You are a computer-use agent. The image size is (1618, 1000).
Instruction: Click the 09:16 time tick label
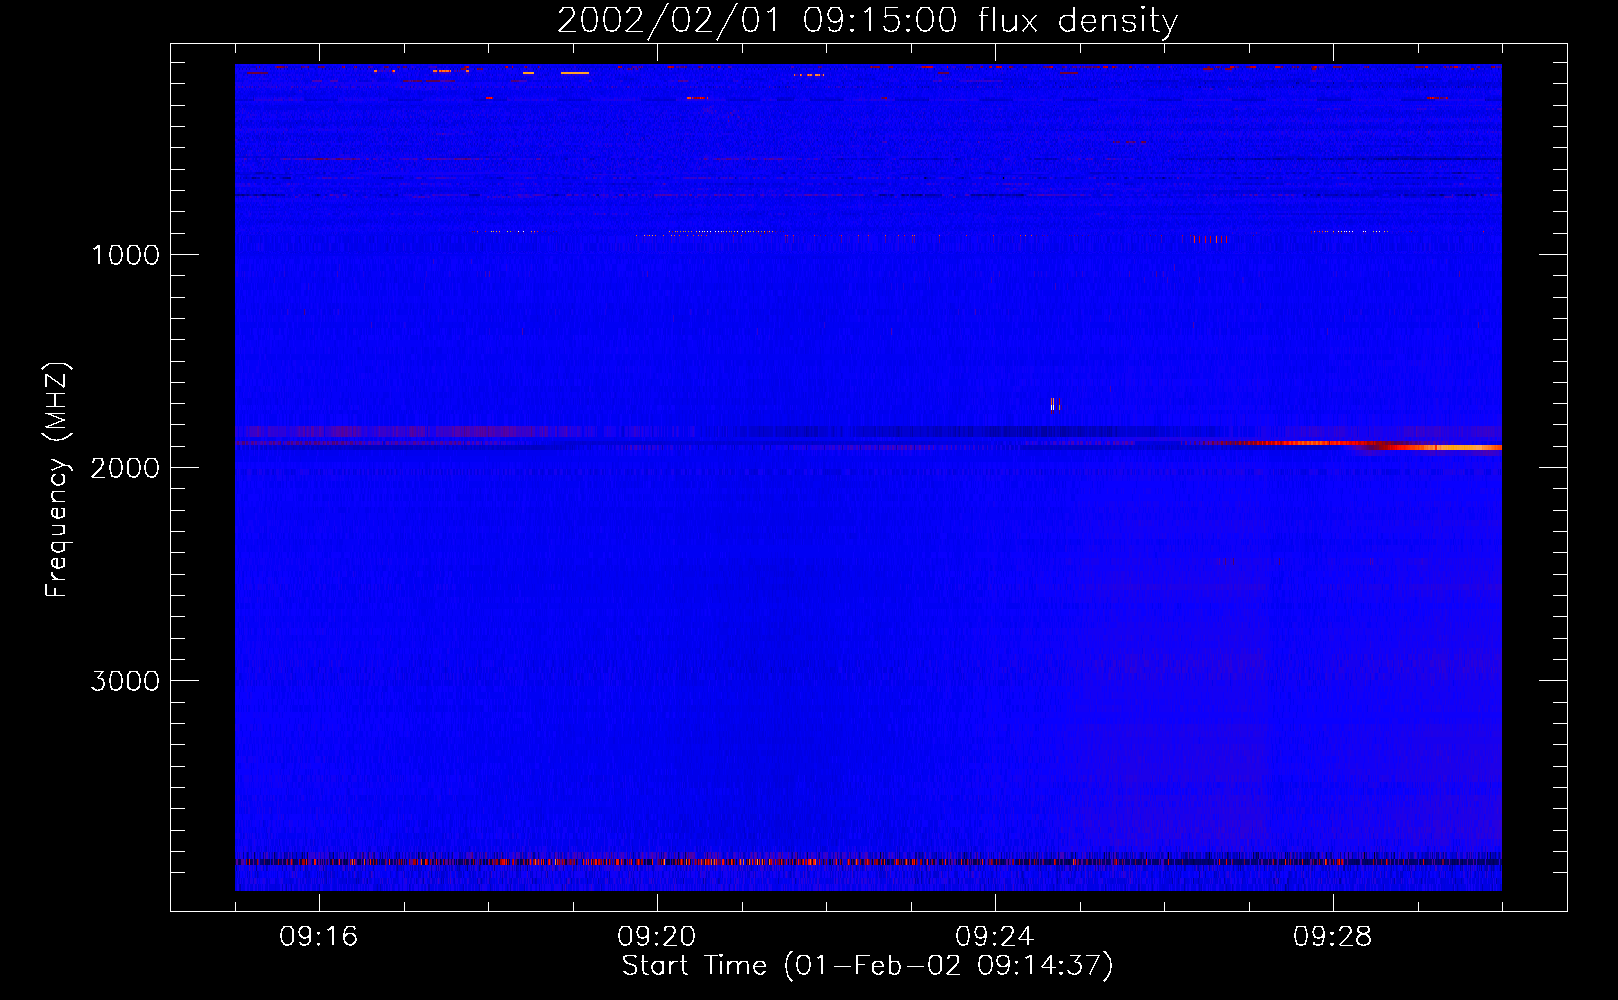(318, 937)
